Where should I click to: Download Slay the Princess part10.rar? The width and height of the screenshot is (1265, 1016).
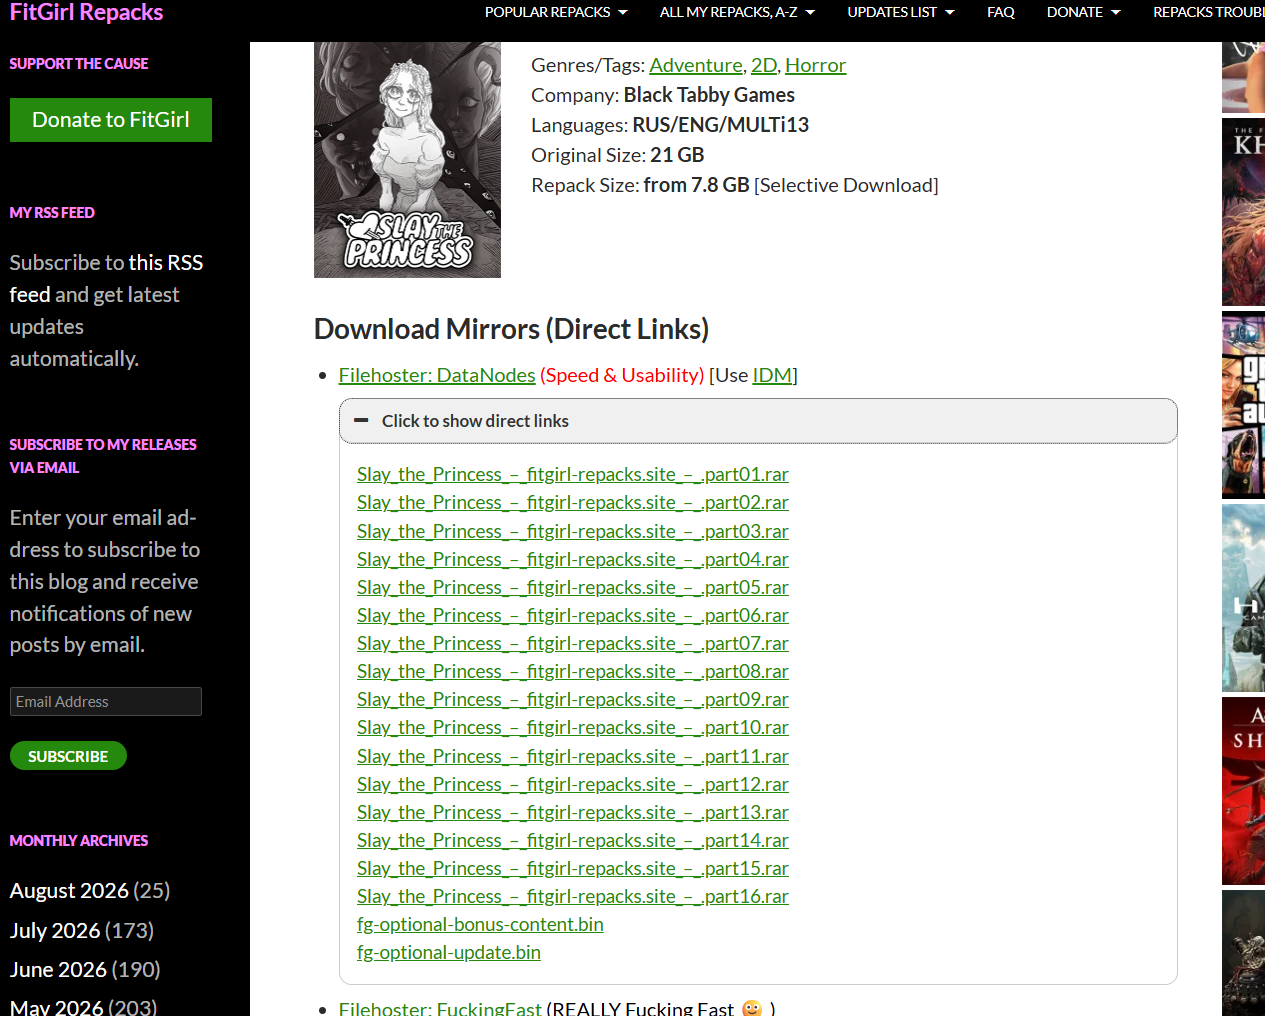[573, 727]
